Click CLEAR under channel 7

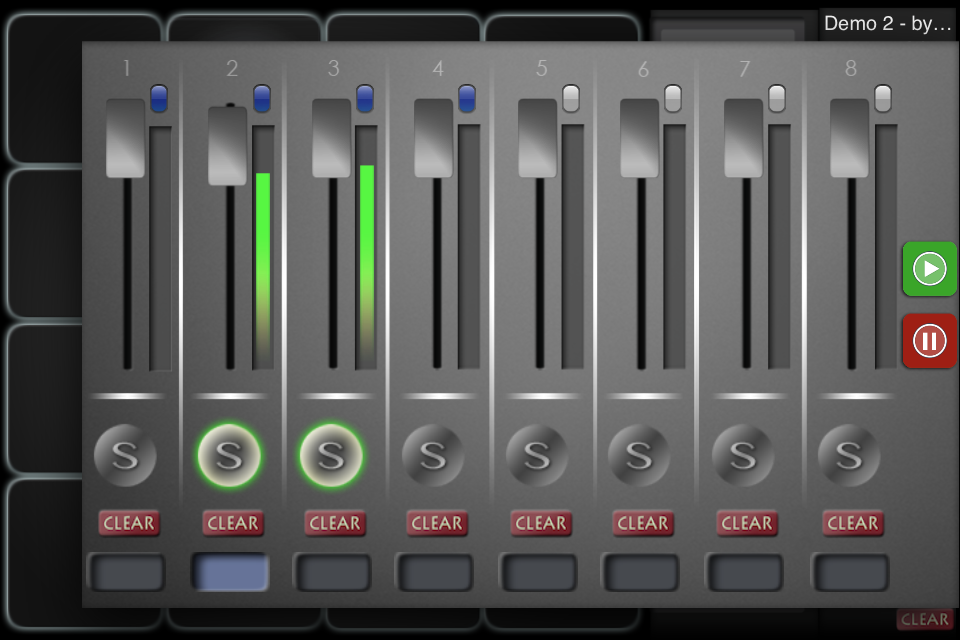747,522
